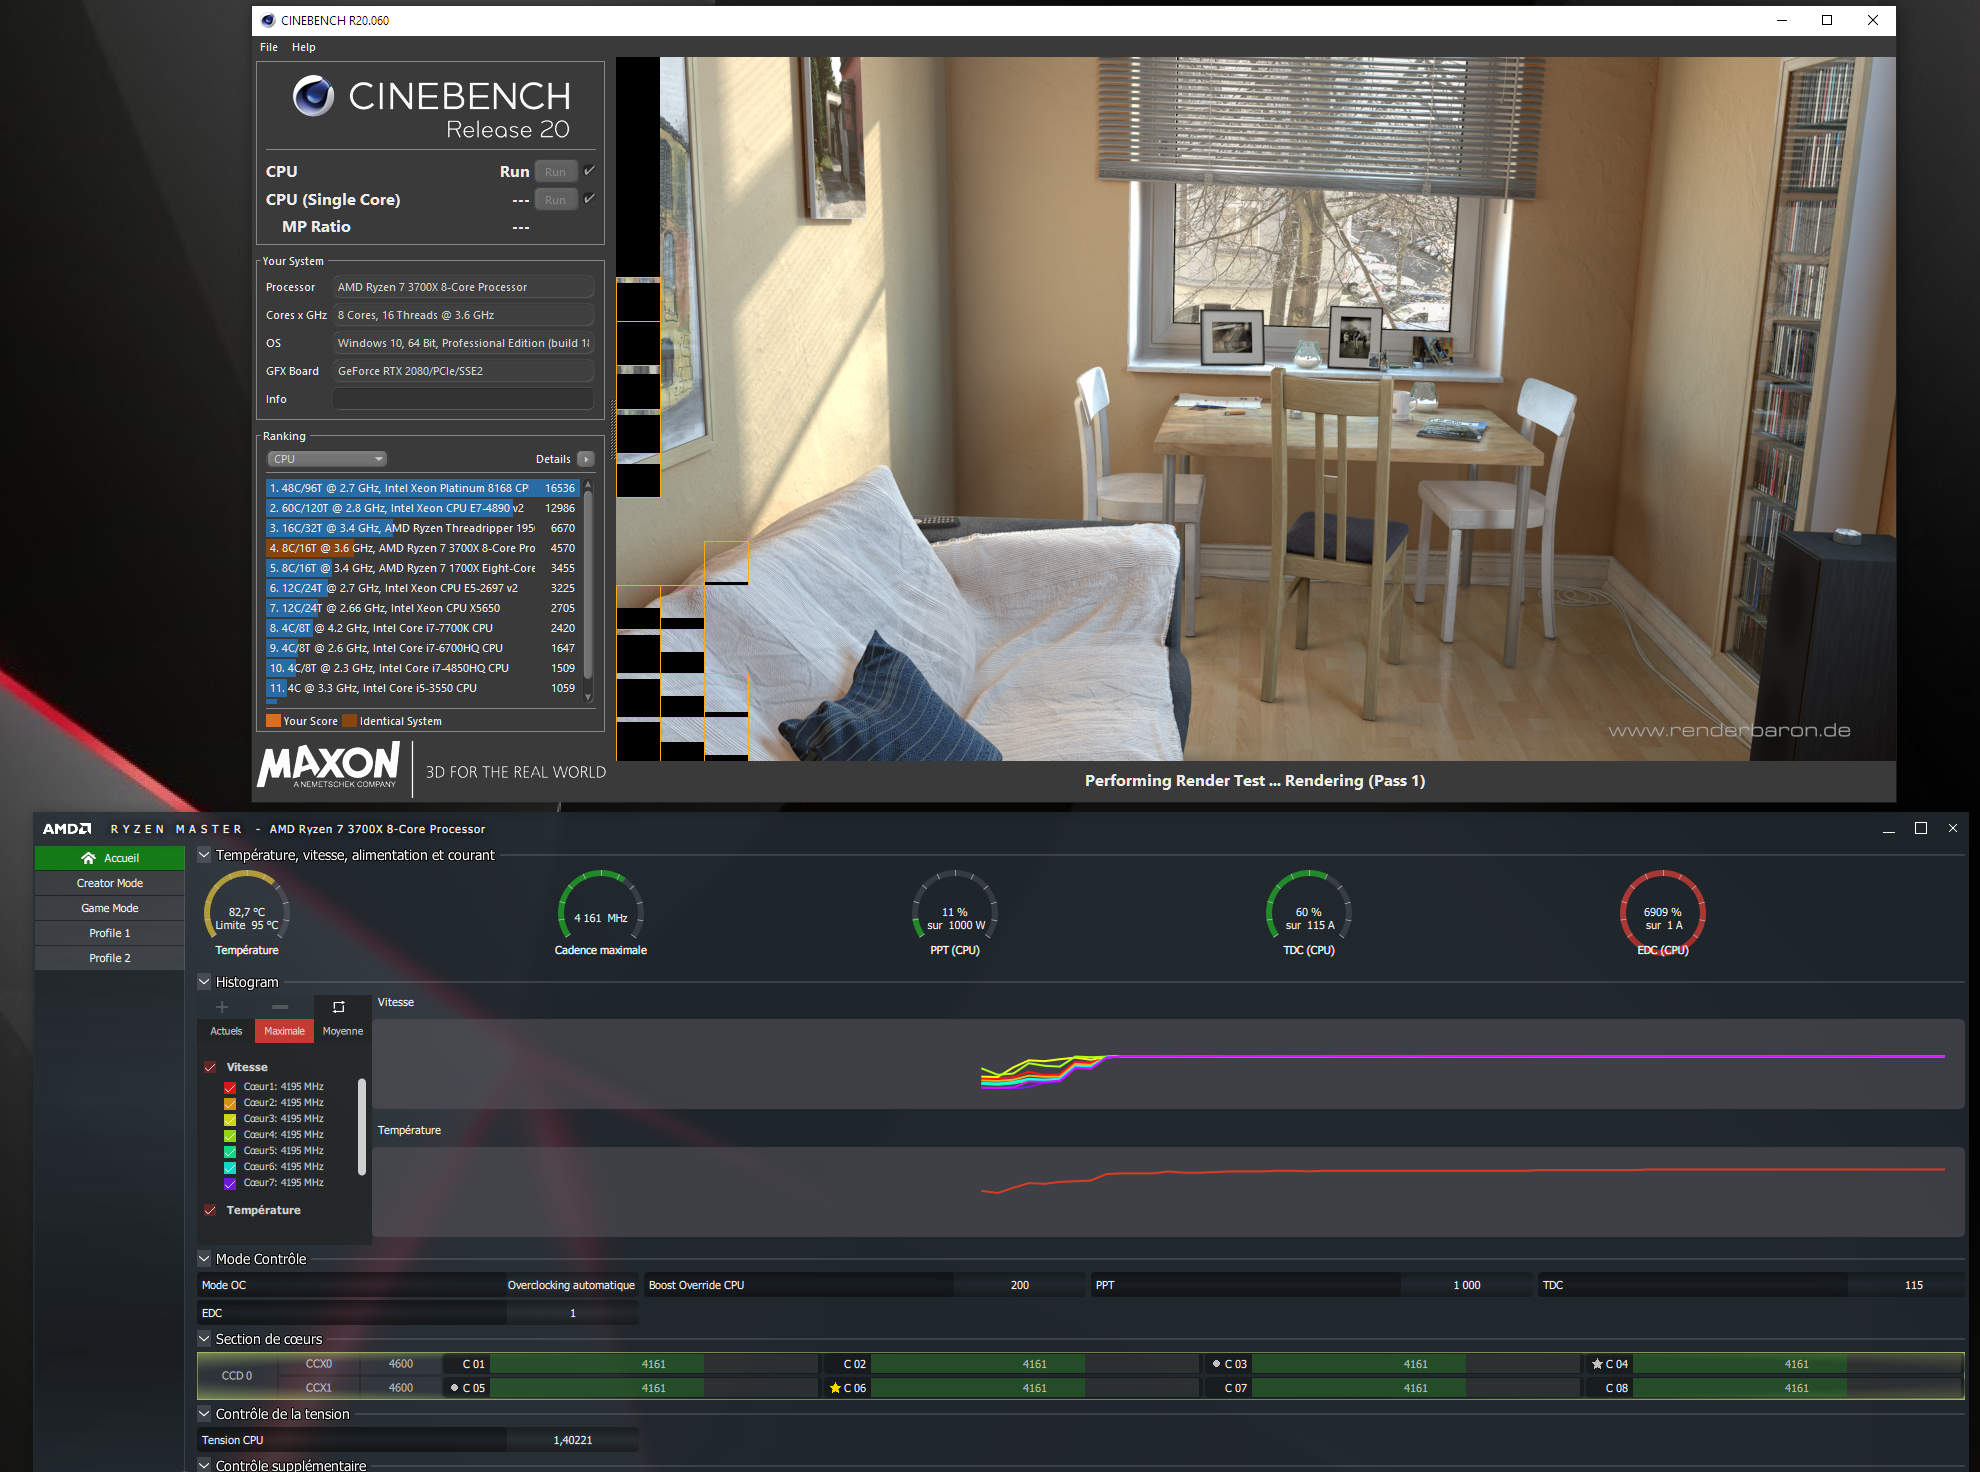
Task: Open the CPU ranking dropdown
Action: [x=327, y=459]
